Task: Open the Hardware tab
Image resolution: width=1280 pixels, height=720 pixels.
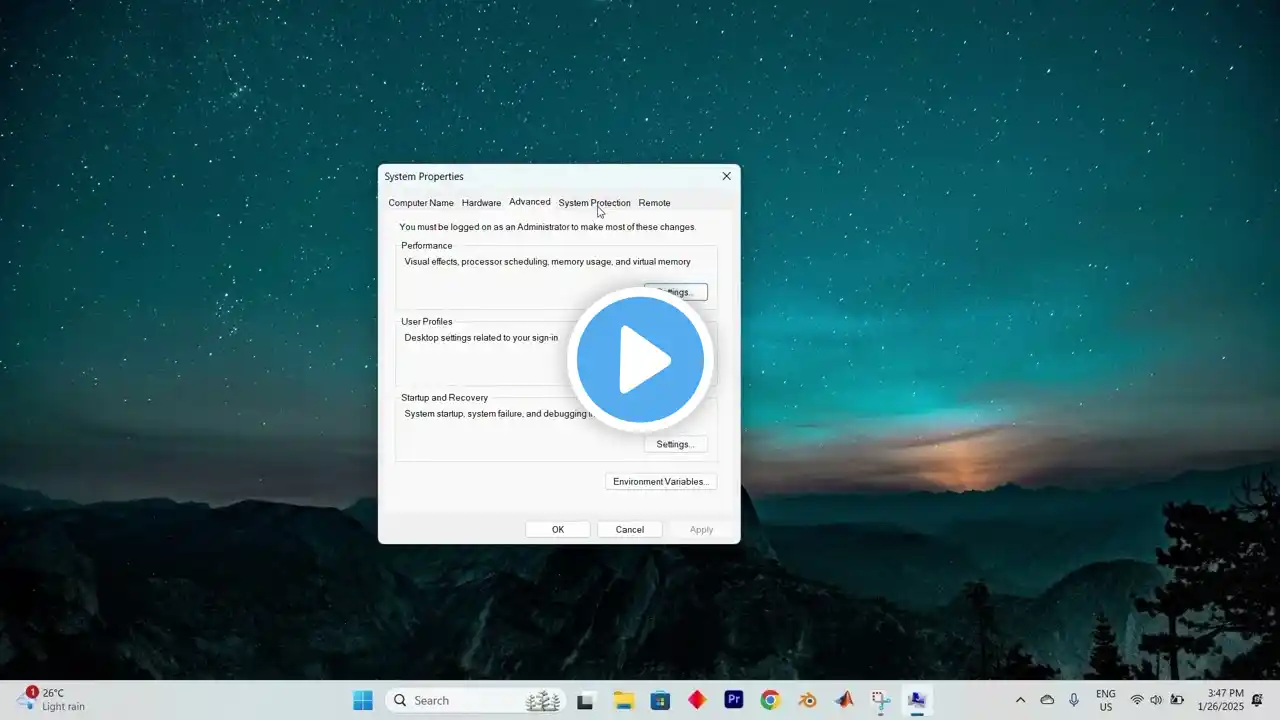Action: (481, 203)
